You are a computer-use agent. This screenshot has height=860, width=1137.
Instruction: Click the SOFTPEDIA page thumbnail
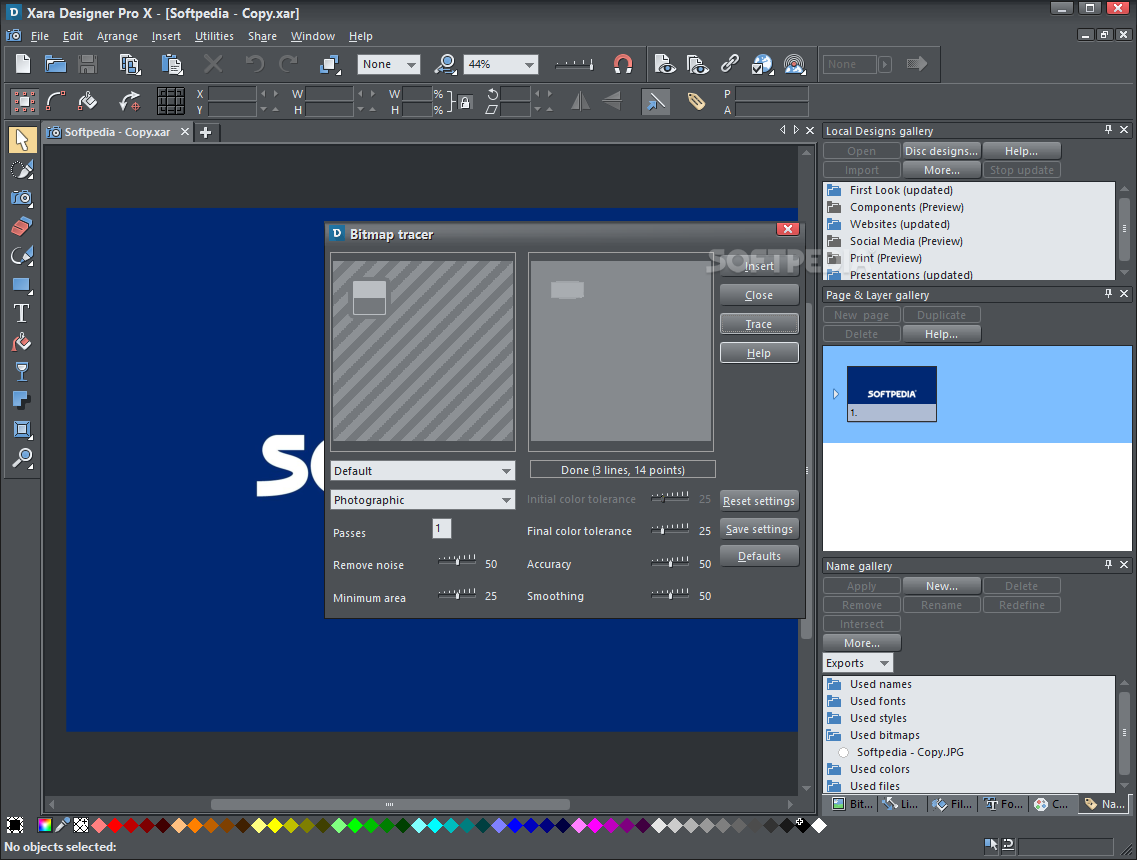(891, 393)
